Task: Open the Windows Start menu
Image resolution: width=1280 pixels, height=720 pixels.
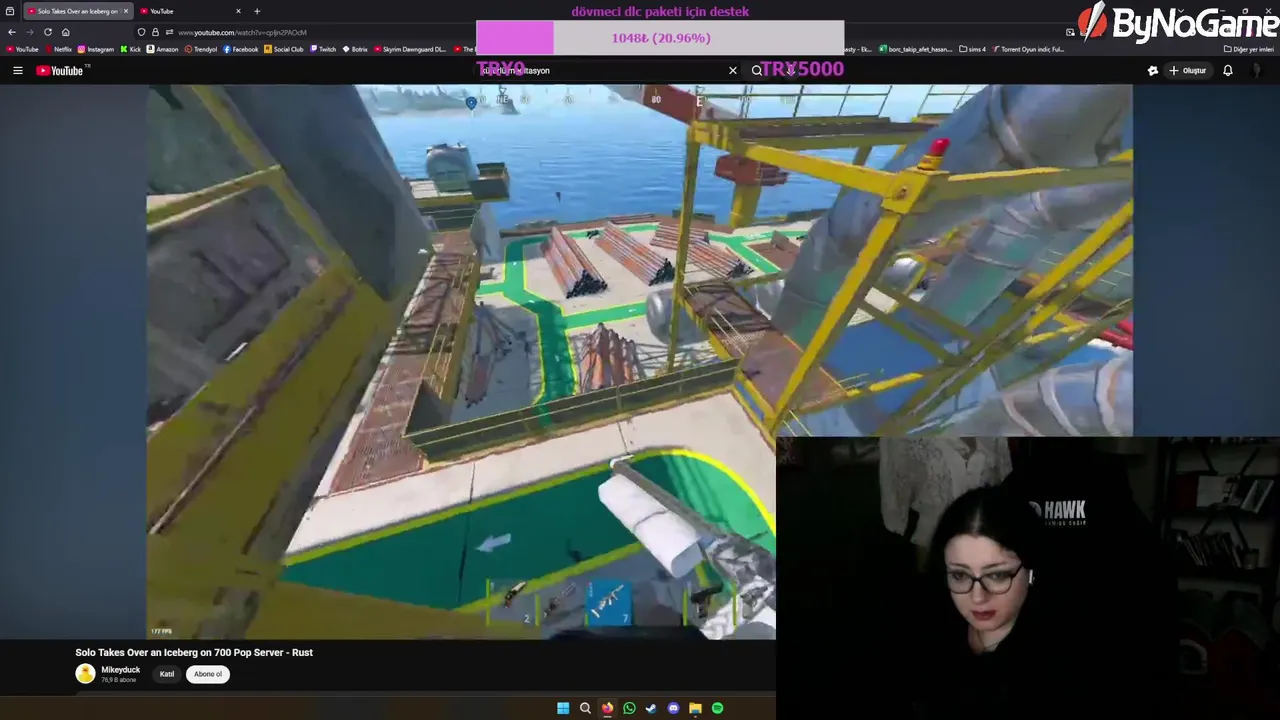Action: click(x=563, y=708)
